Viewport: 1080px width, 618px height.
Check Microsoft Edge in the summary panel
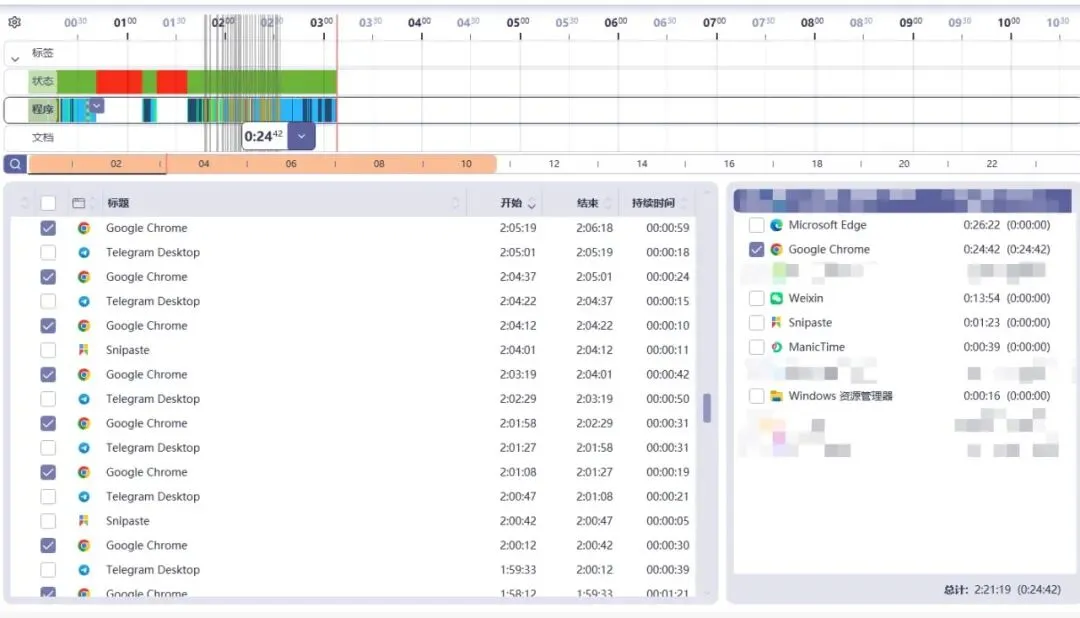[756, 225]
